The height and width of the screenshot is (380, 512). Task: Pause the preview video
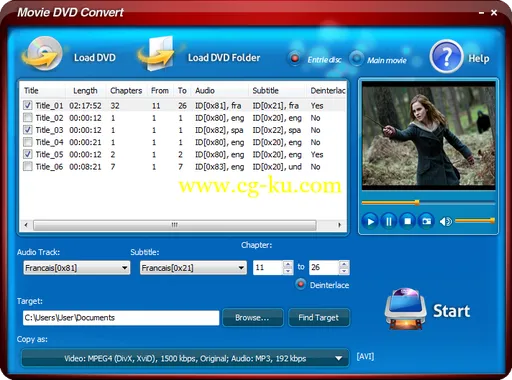coord(389,221)
